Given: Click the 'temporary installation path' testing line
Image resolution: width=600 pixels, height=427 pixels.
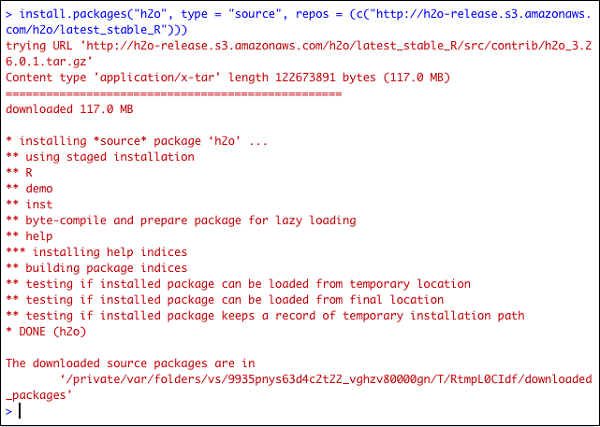Looking at the screenshot, I should click(265, 316).
